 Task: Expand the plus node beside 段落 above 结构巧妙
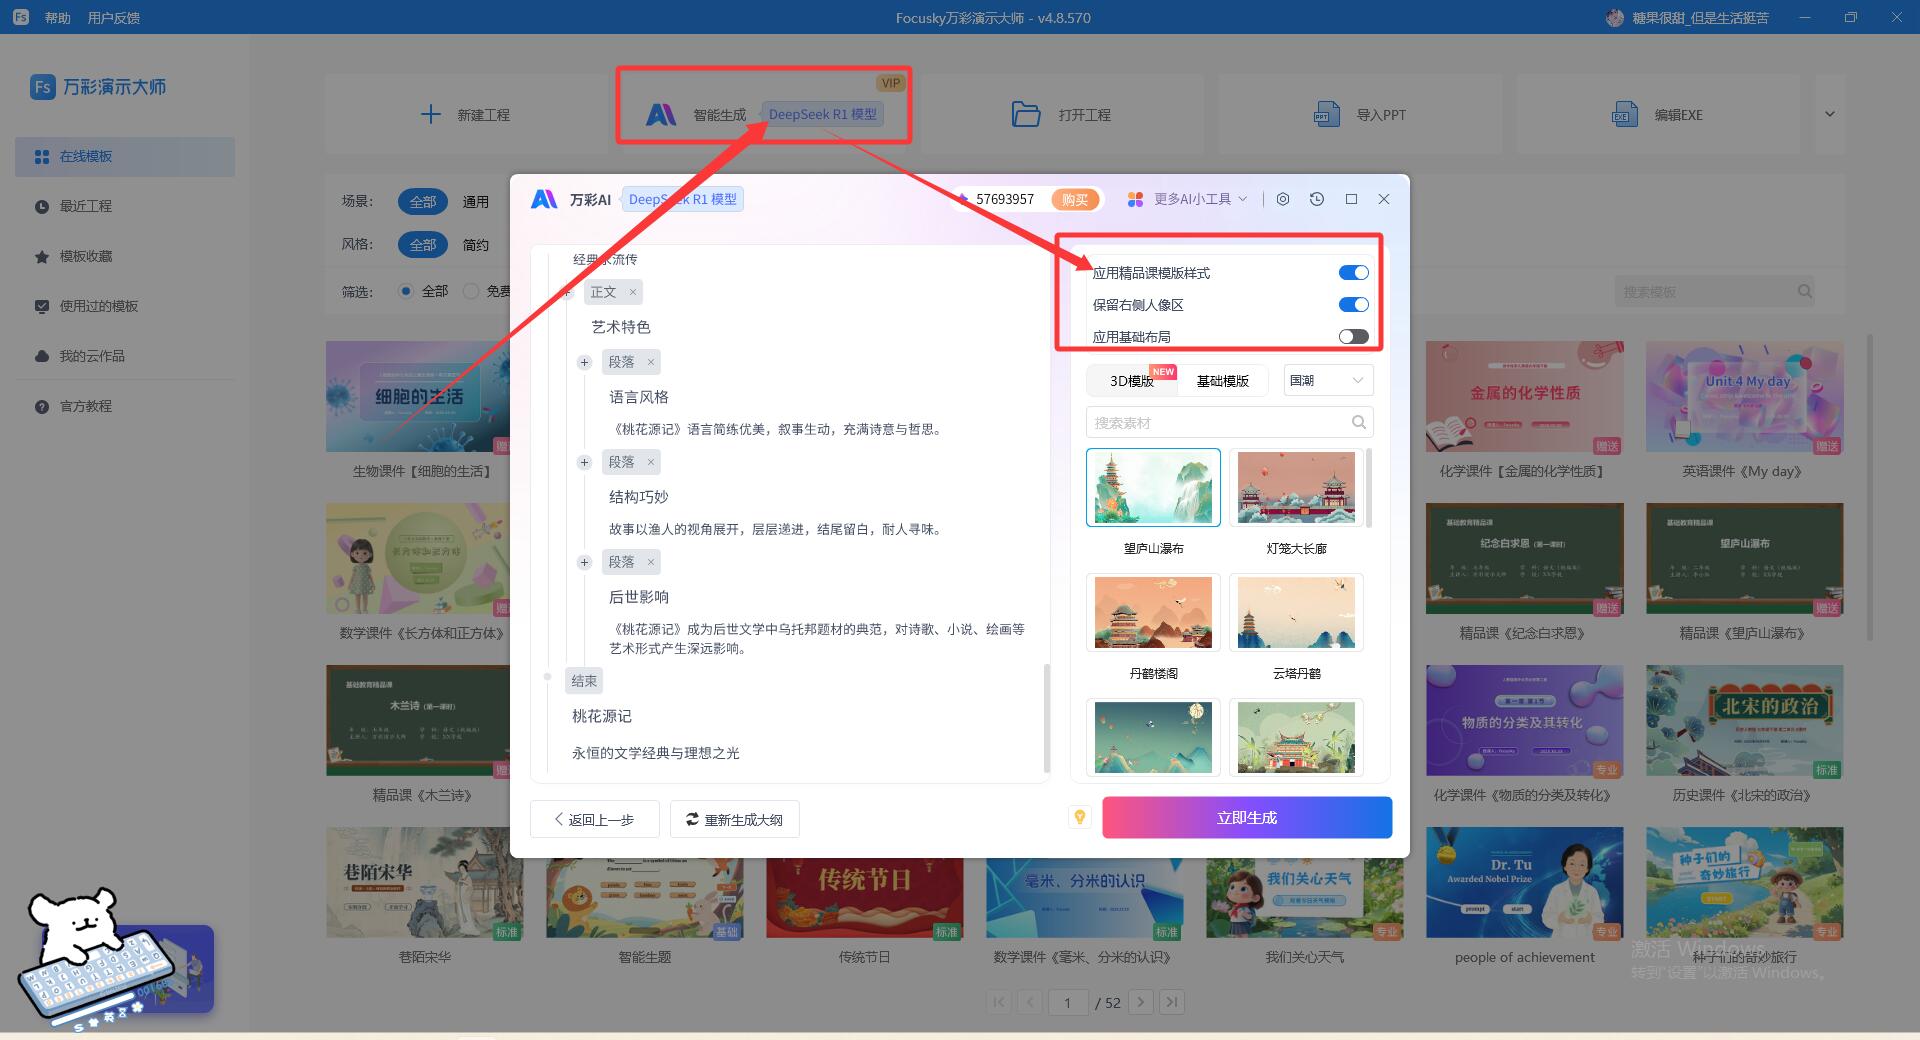click(x=584, y=462)
